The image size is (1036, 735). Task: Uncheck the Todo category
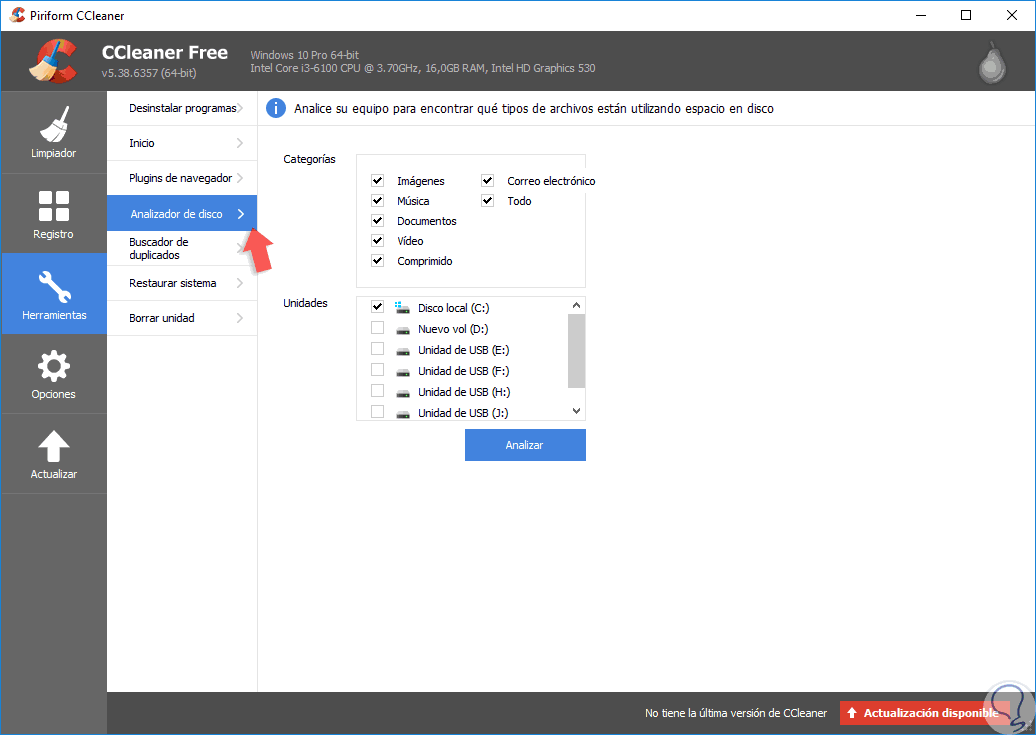pos(488,200)
